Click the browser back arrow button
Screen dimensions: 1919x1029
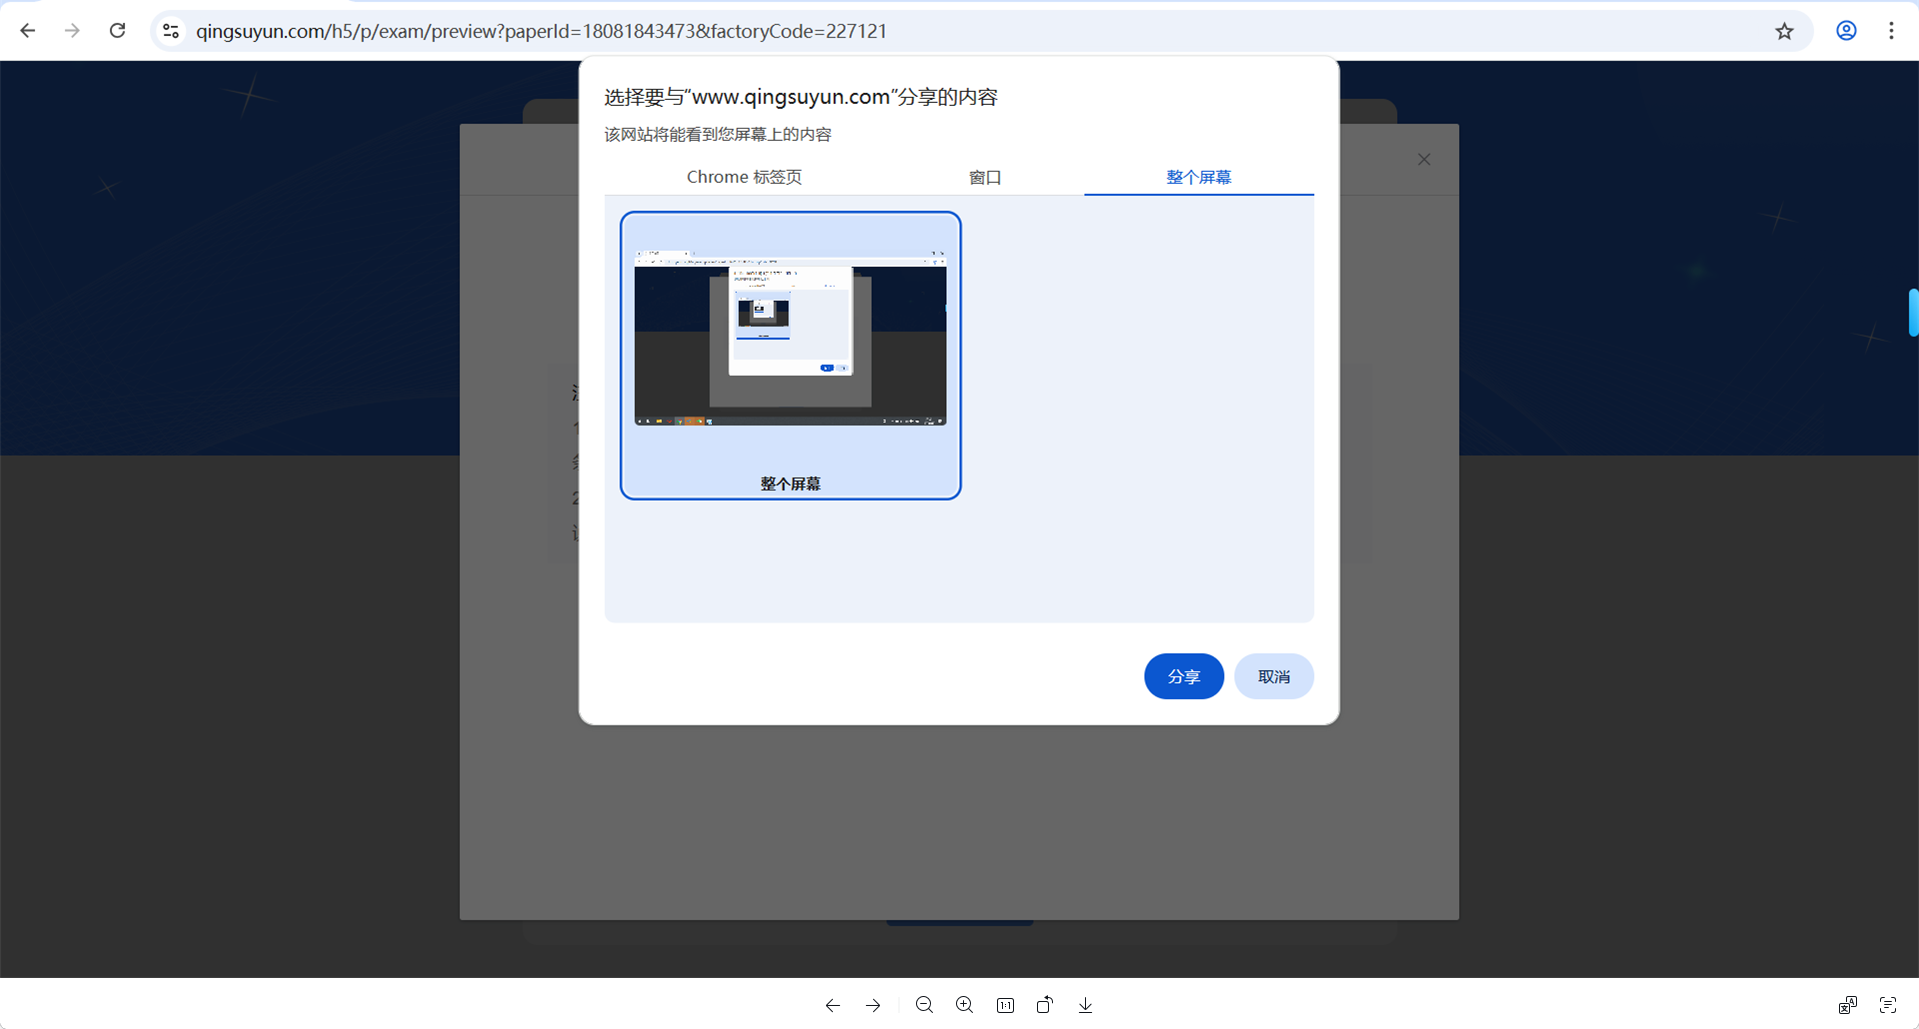28,31
